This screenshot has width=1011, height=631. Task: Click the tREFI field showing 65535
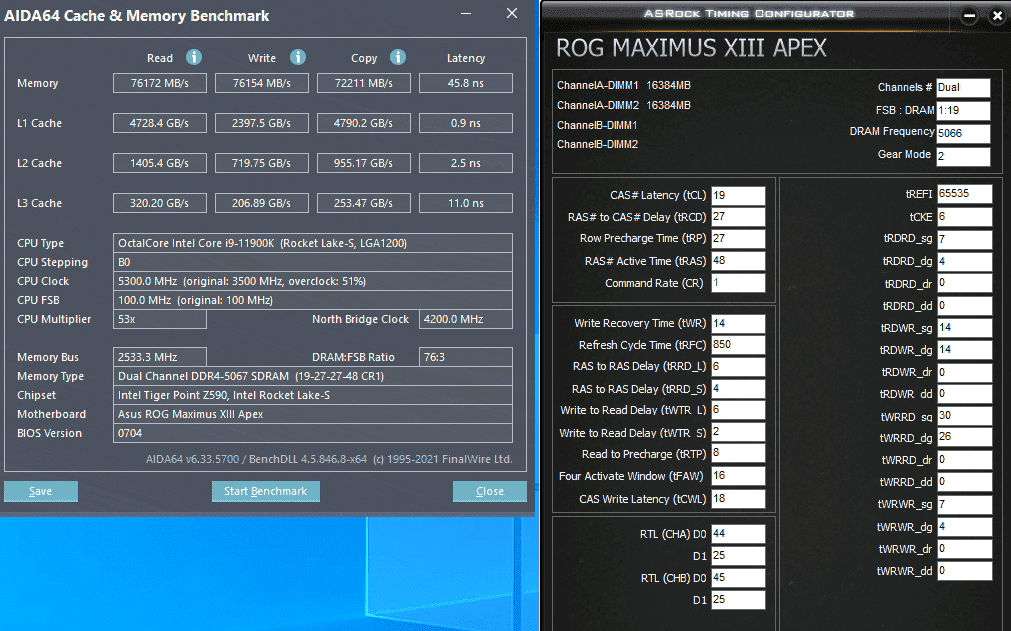coord(964,194)
